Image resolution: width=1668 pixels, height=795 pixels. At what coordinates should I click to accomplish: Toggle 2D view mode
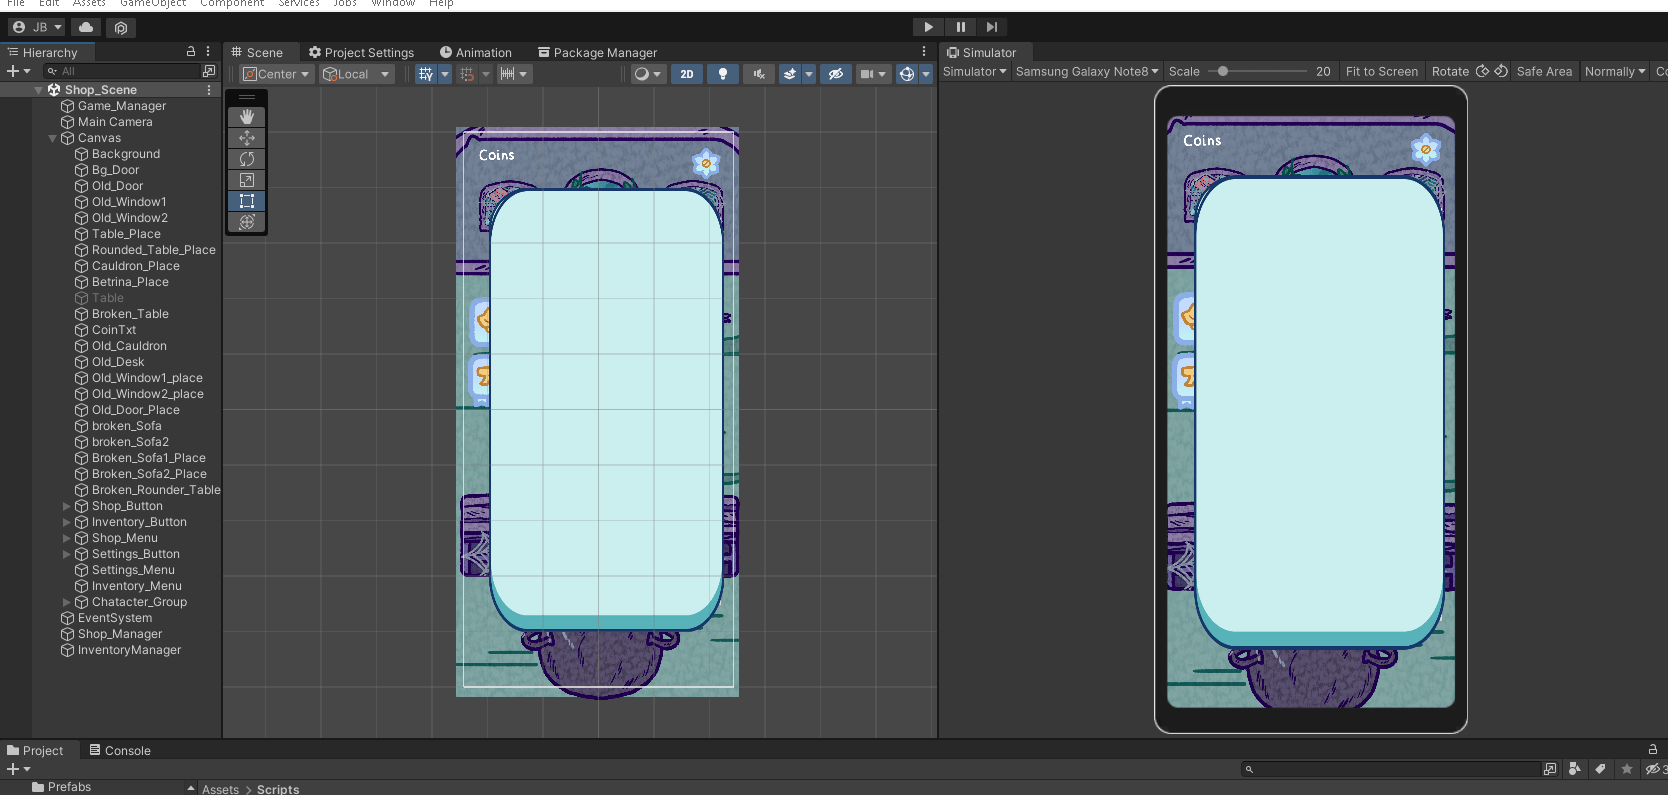687,74
